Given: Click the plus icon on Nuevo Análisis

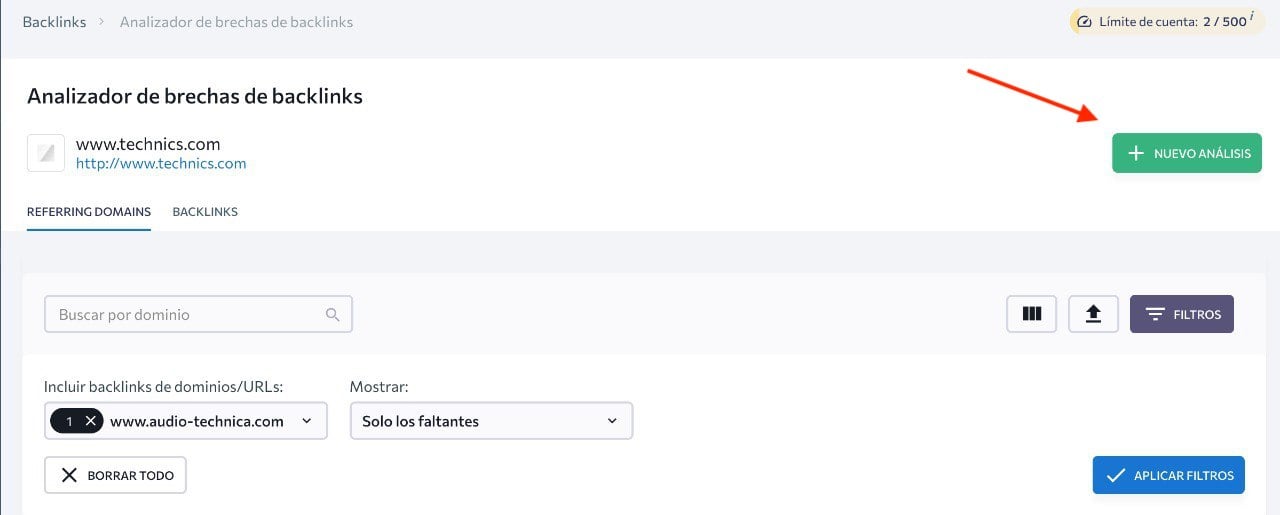Looking at the screenshot, I should pos(1135,154).
